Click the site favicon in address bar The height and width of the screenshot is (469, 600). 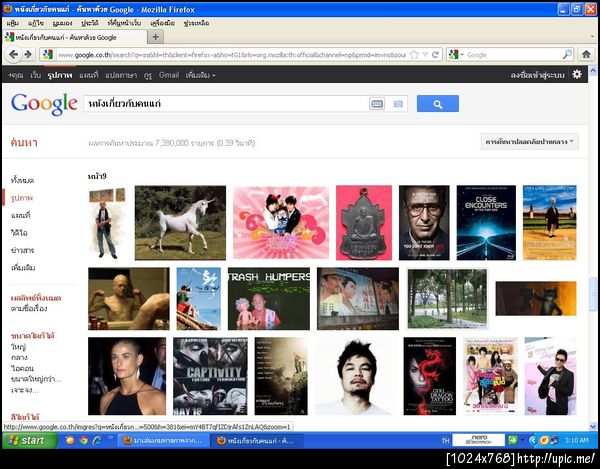(48, 55)
